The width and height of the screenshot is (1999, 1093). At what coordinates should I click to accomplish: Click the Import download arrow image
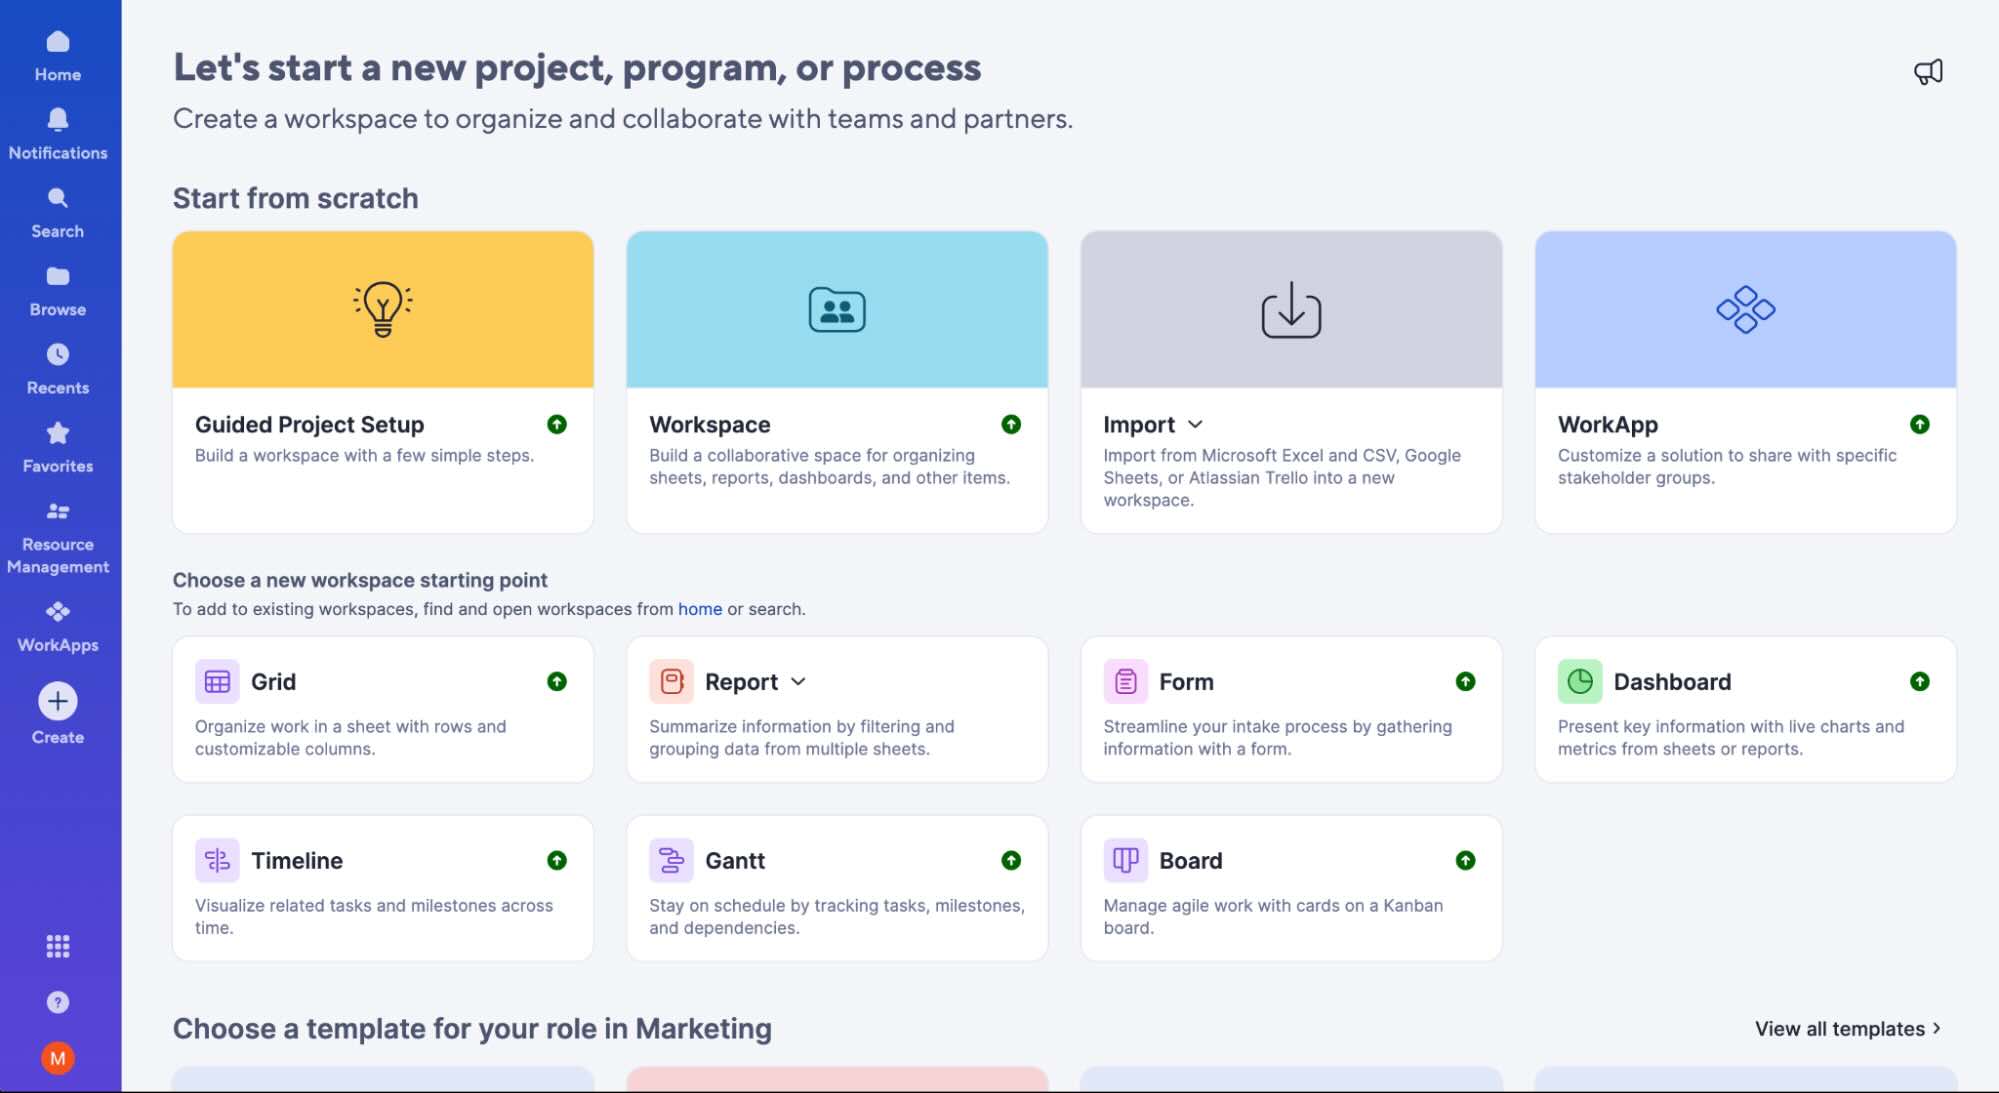[1291, 309]
